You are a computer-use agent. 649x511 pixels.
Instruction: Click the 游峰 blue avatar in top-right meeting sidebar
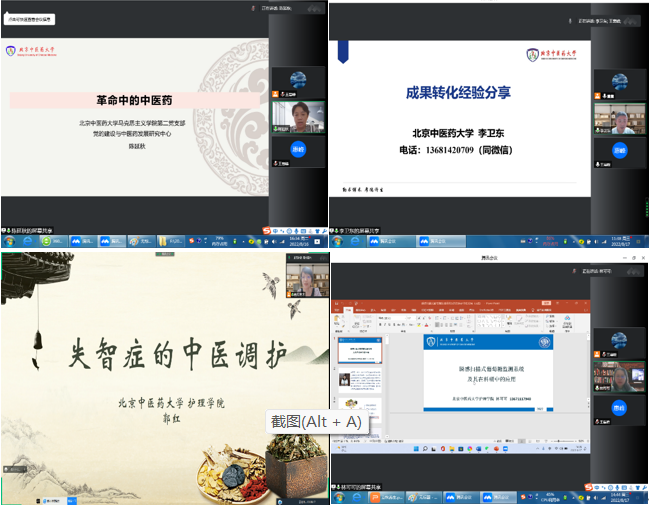pyautogui.click(x=620, y=151)
